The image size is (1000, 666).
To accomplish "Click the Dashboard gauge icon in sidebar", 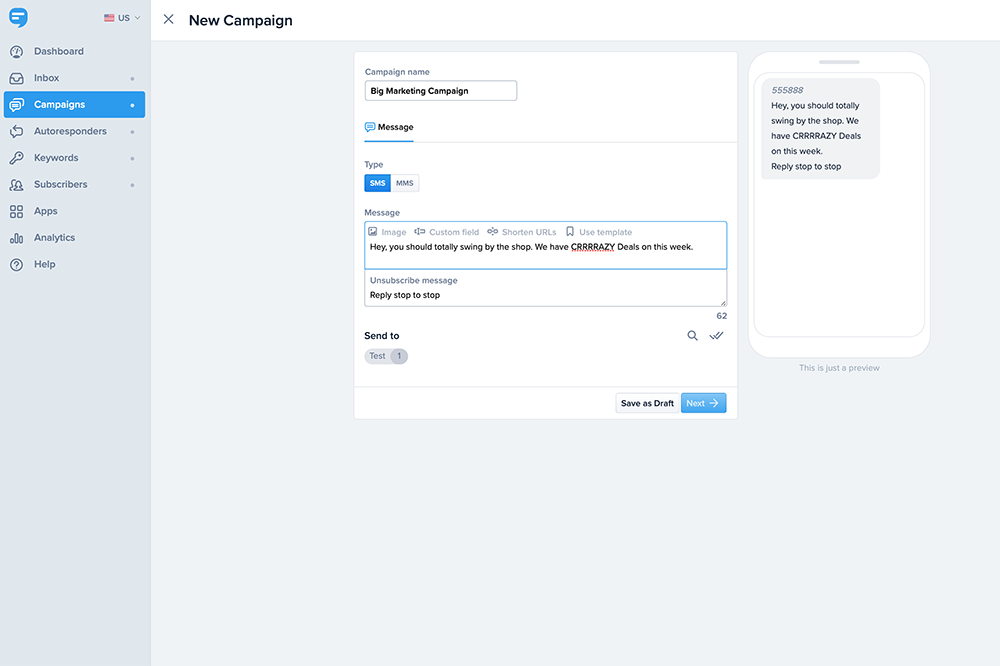I will pos(16,51).
